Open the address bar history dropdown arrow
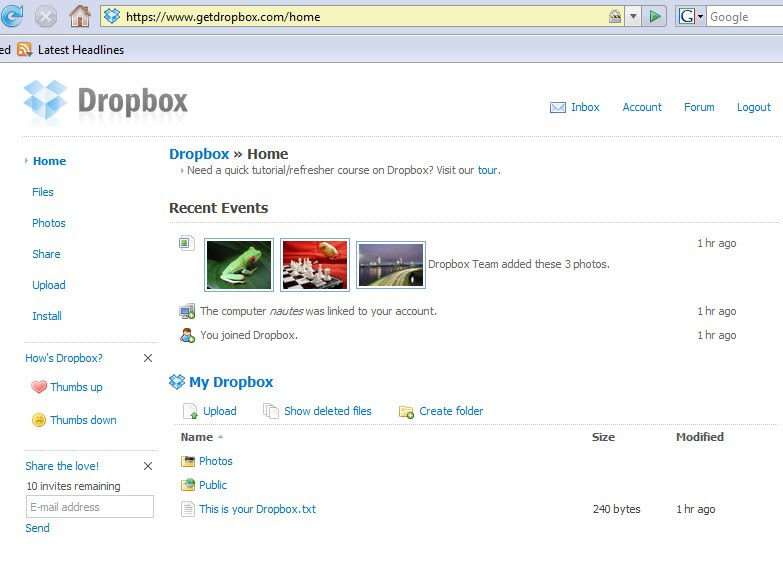Viewport: 783px width, 568px height. [x=633, y=16]
